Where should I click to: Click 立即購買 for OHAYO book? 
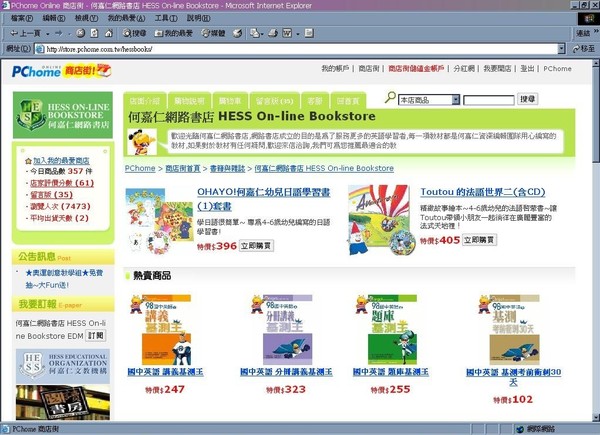pyautogui.click(x=256, y=246)
